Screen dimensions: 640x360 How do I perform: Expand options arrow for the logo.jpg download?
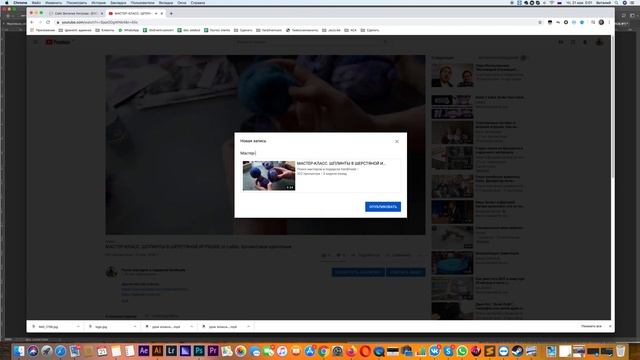[x=135, y=327]
